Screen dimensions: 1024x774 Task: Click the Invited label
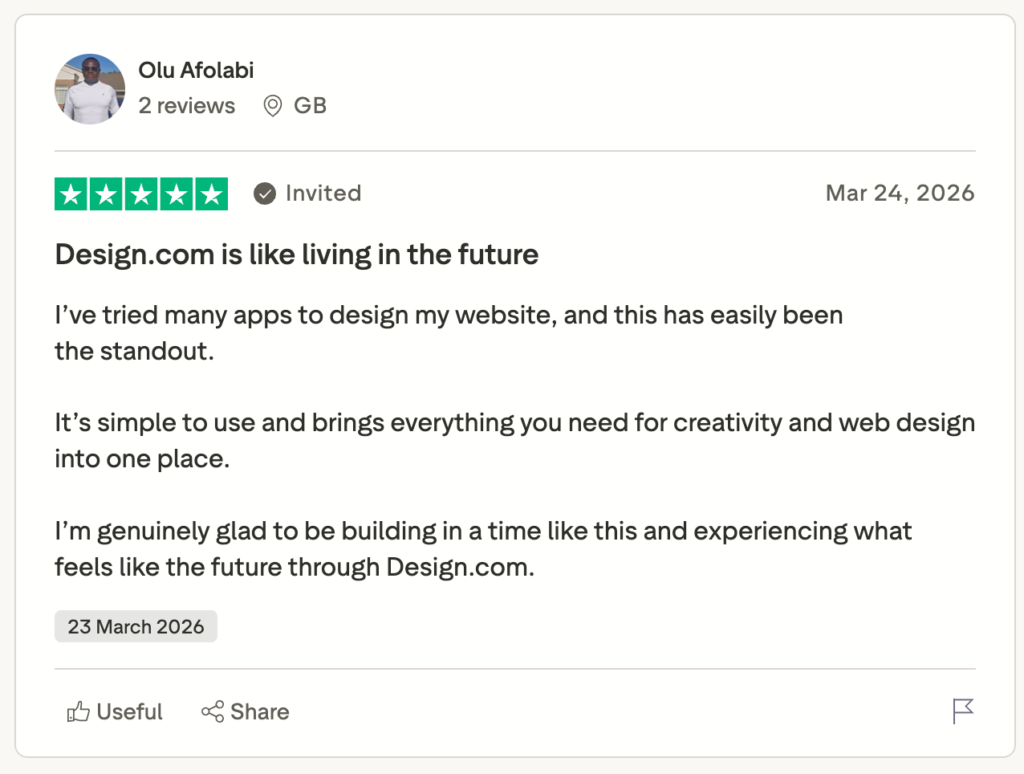[323, 194]
